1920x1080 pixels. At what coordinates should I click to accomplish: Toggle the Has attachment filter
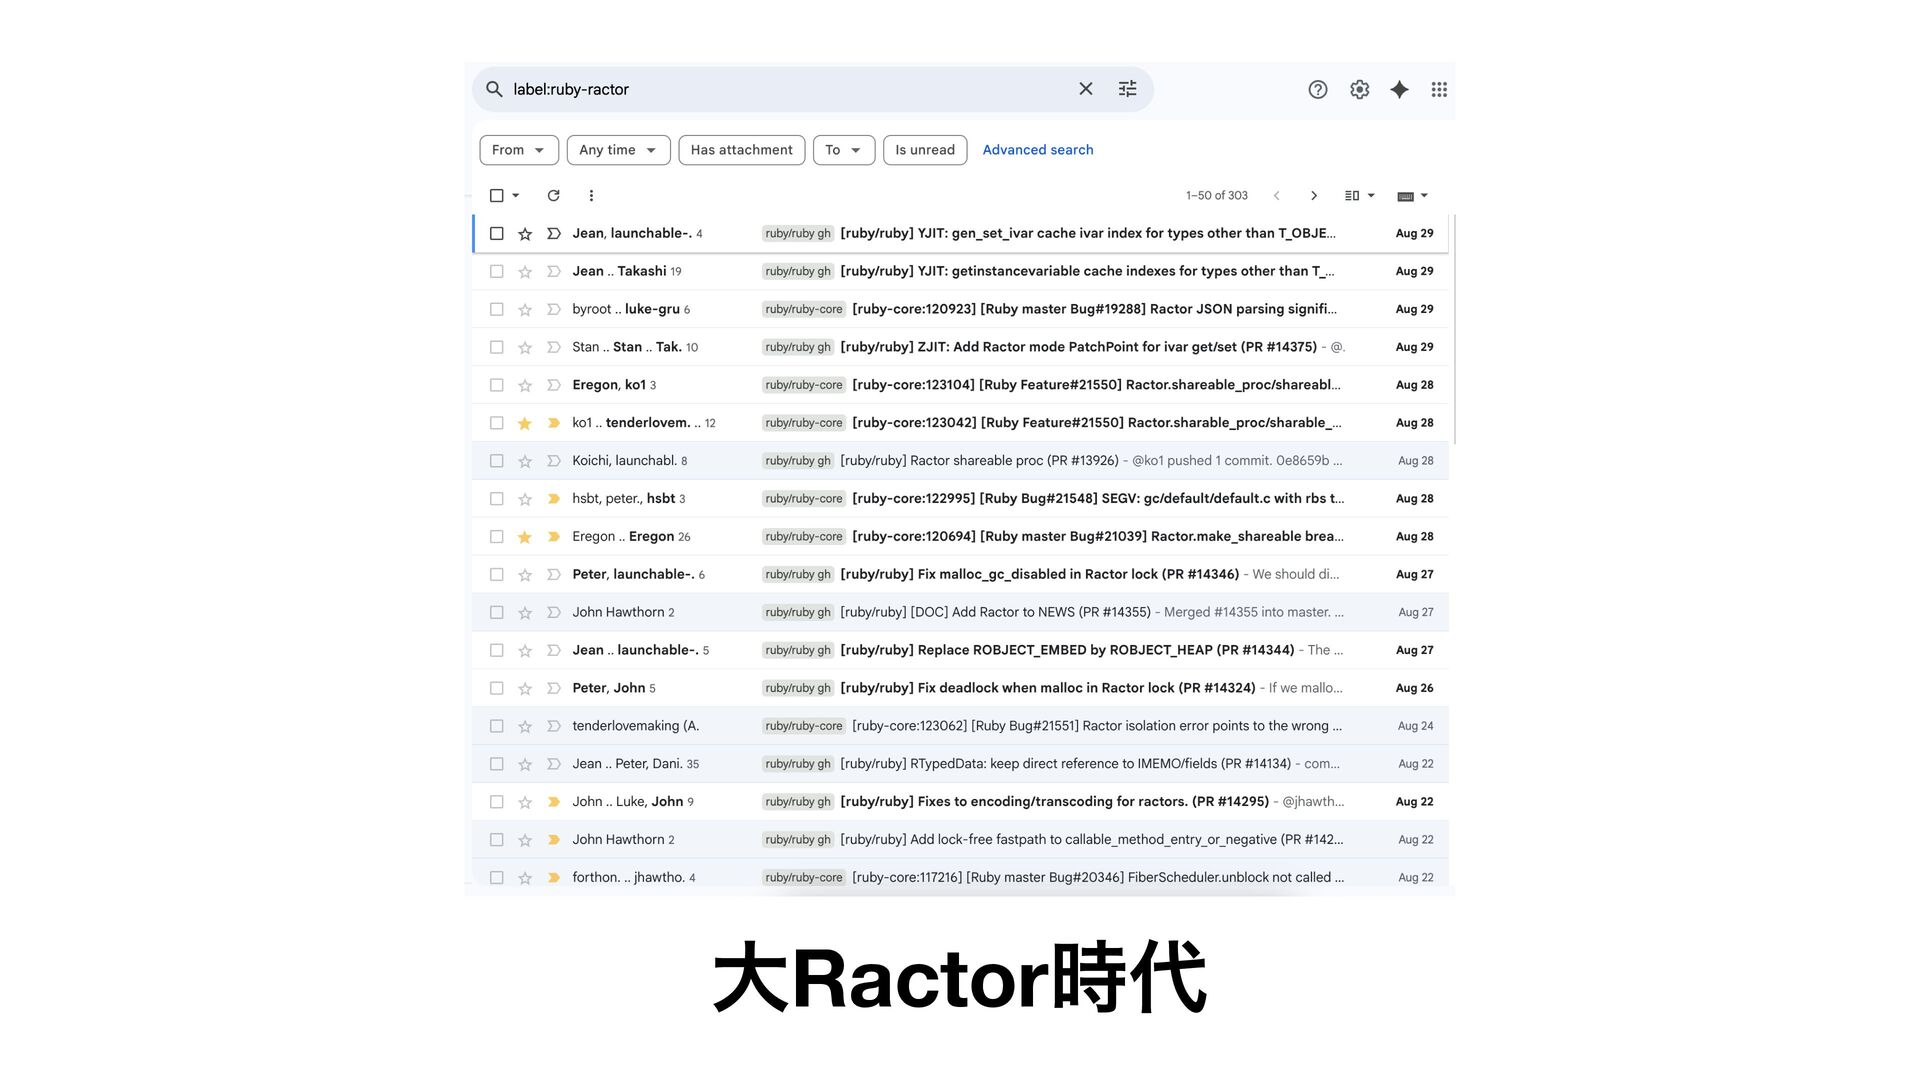[741, 150]
